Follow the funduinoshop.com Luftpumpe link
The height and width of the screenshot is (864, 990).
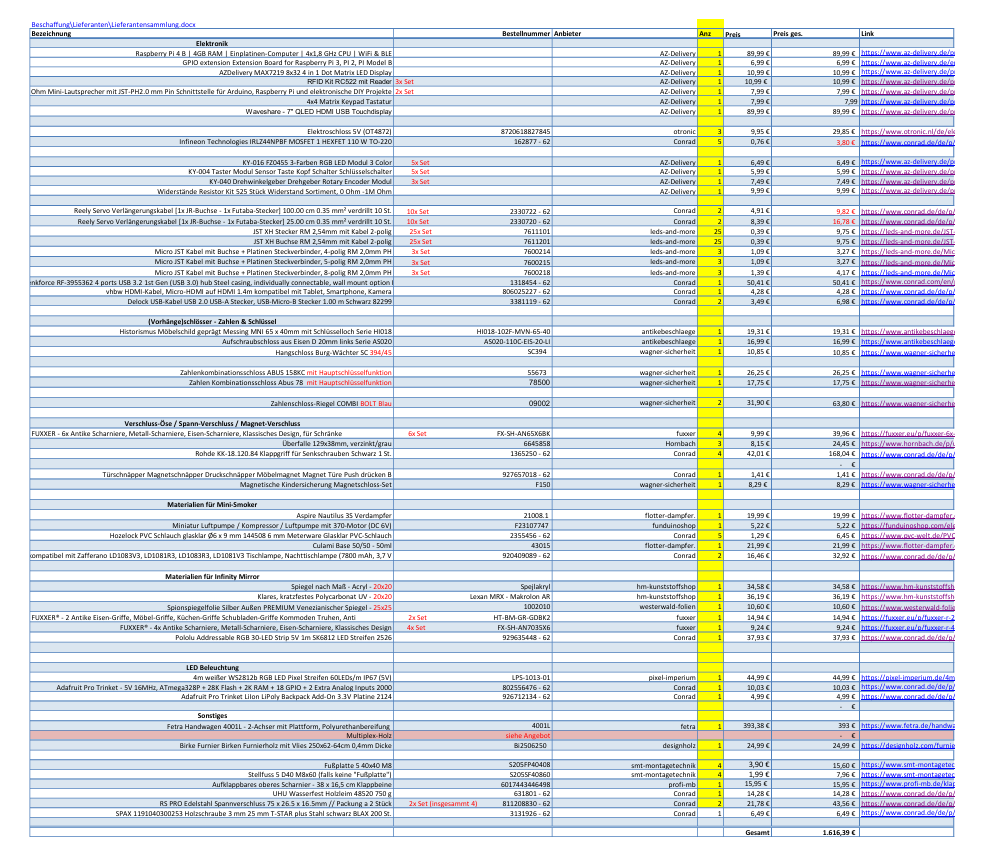point(907,525)
